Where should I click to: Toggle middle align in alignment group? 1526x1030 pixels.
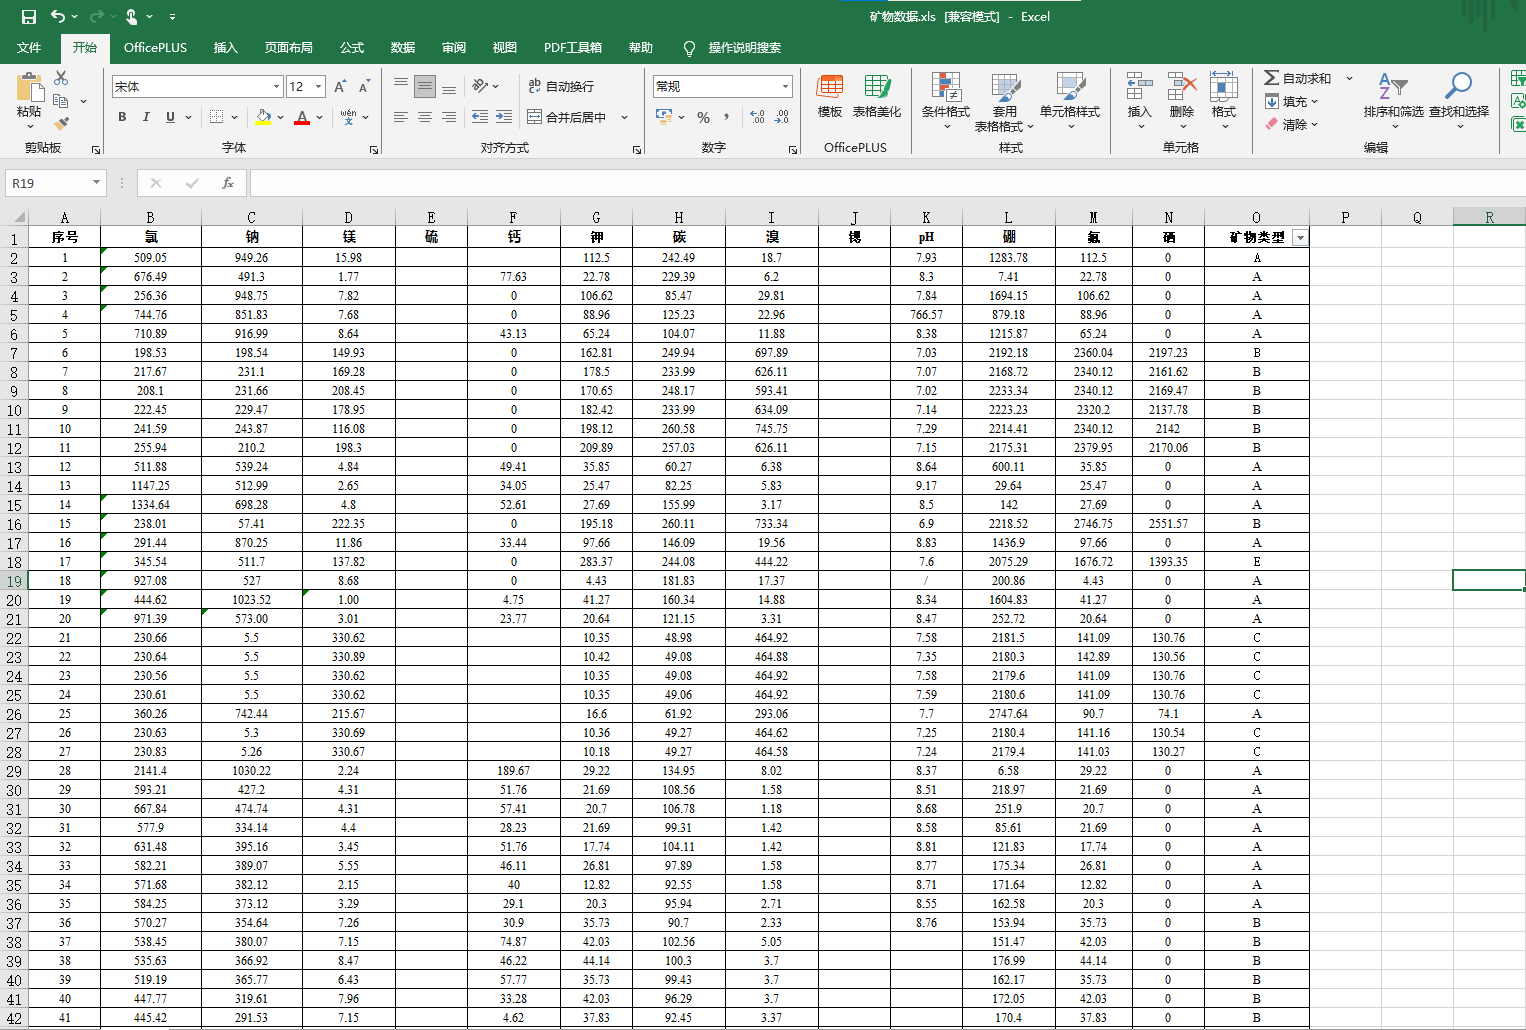[424, 86]
